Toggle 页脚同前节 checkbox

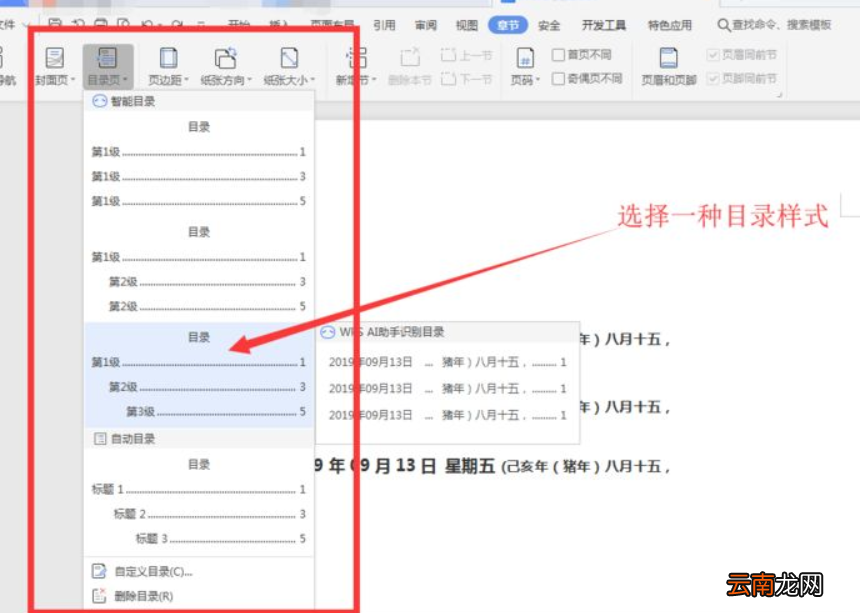pyautogui.click(x=713, y=79)
